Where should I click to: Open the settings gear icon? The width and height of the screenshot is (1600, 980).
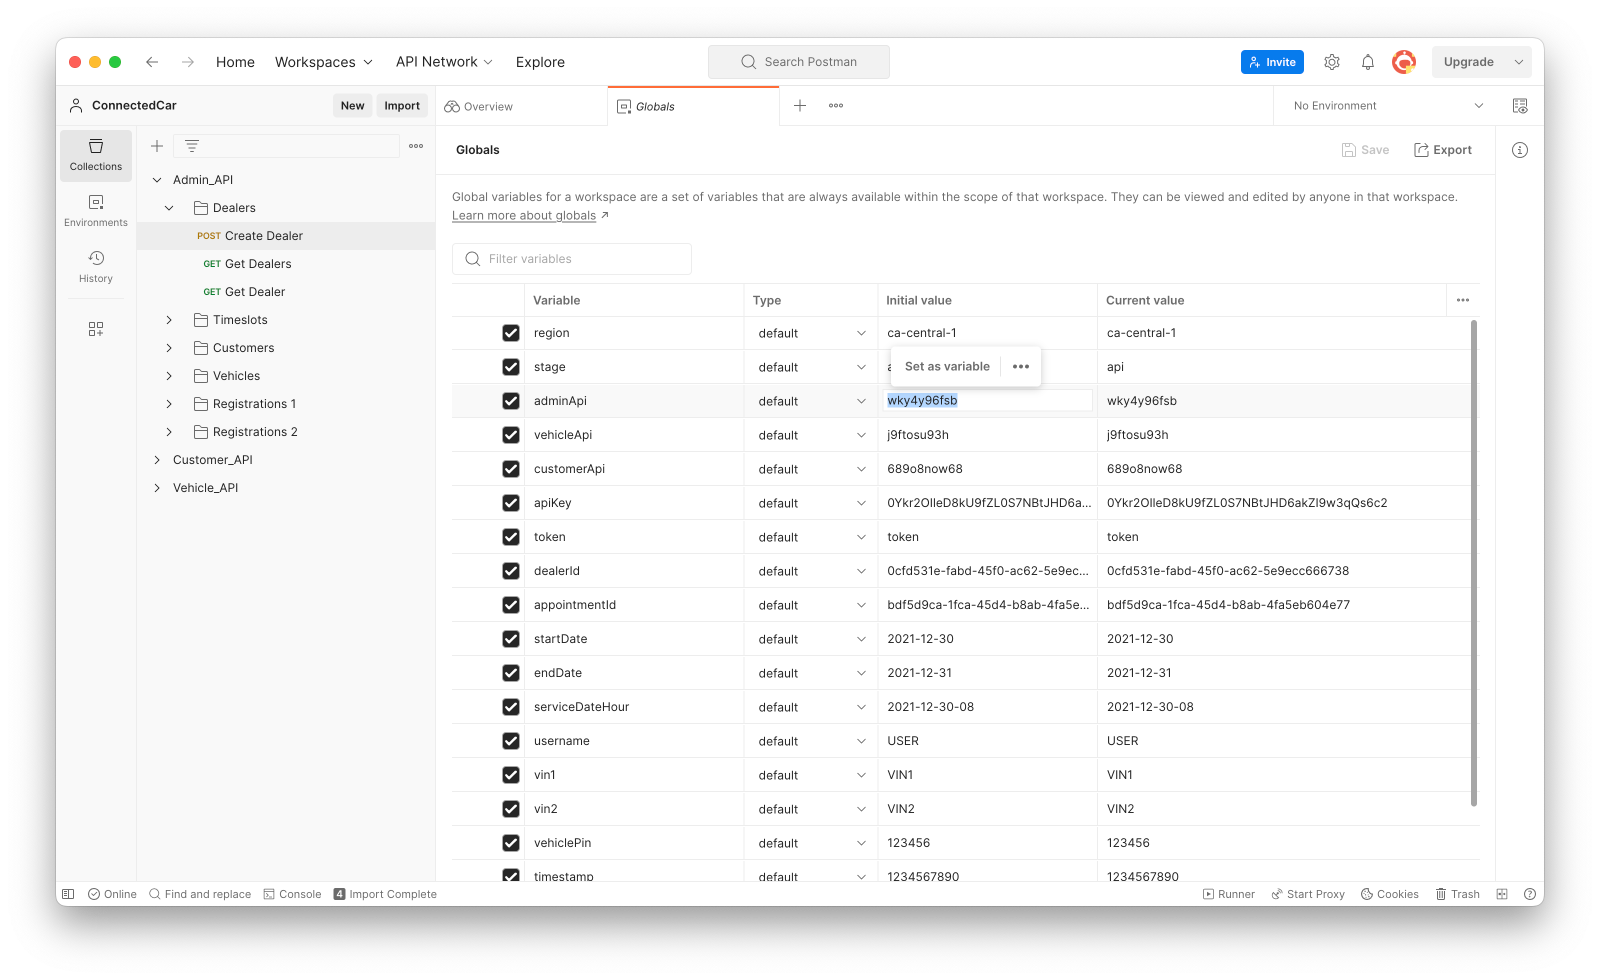point(1332,62)
